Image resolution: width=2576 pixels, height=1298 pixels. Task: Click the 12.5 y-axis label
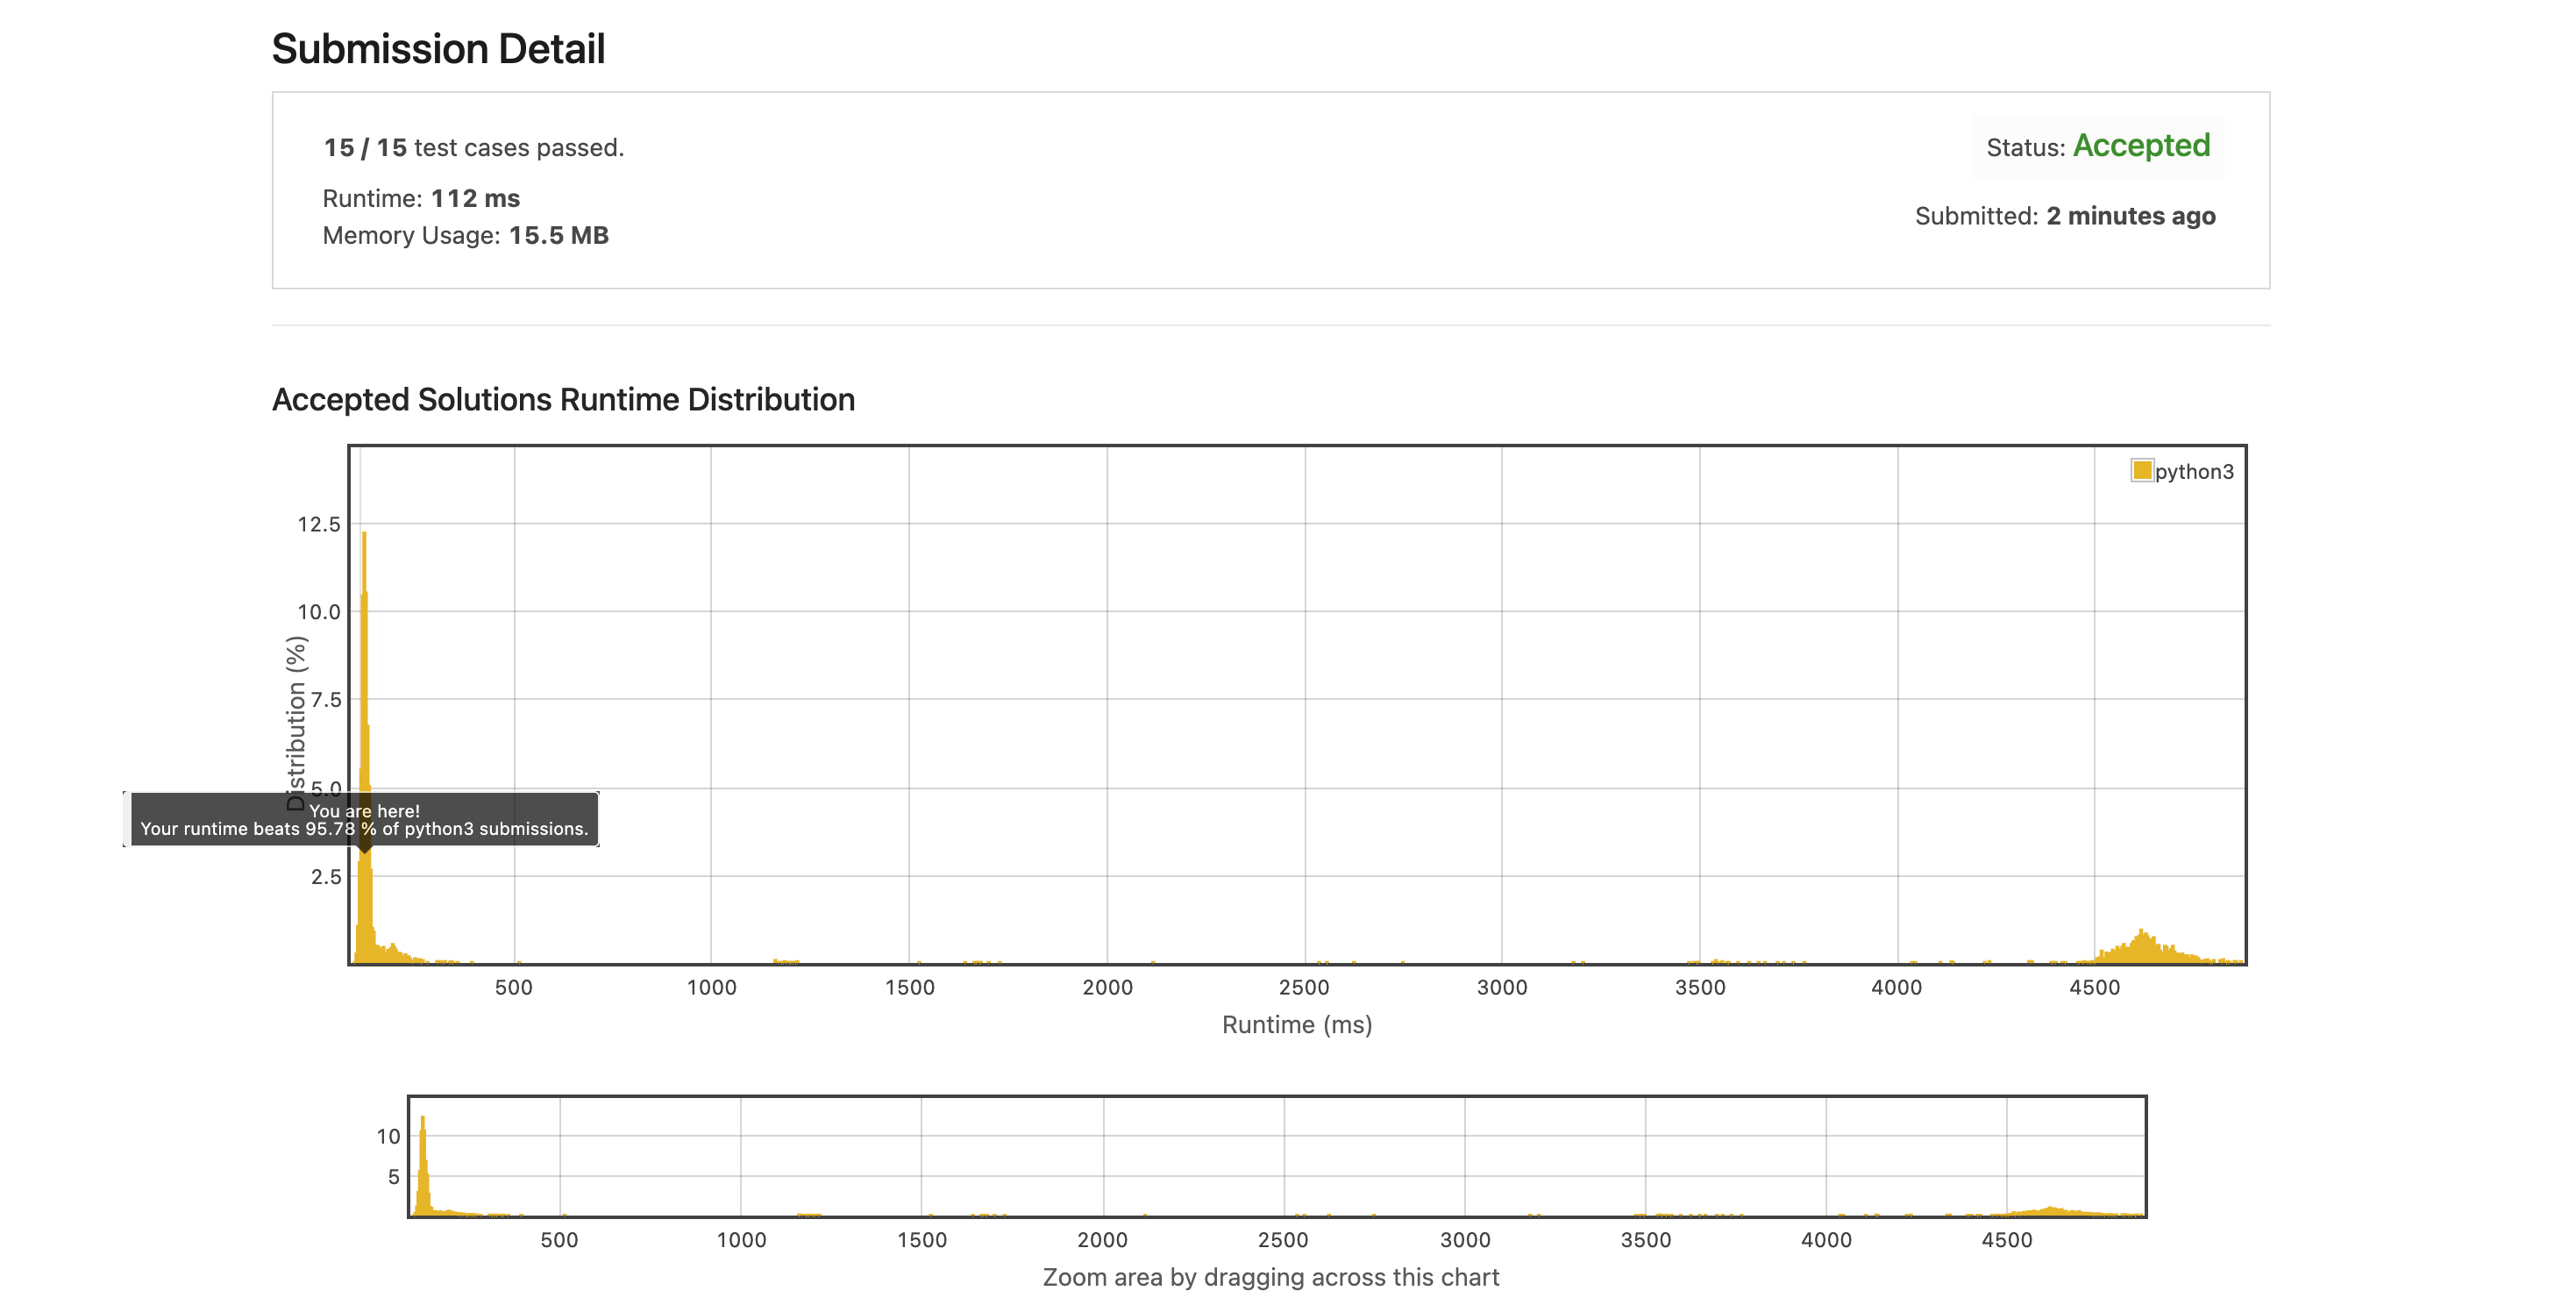pyautogui.click(x=319, y=524)
